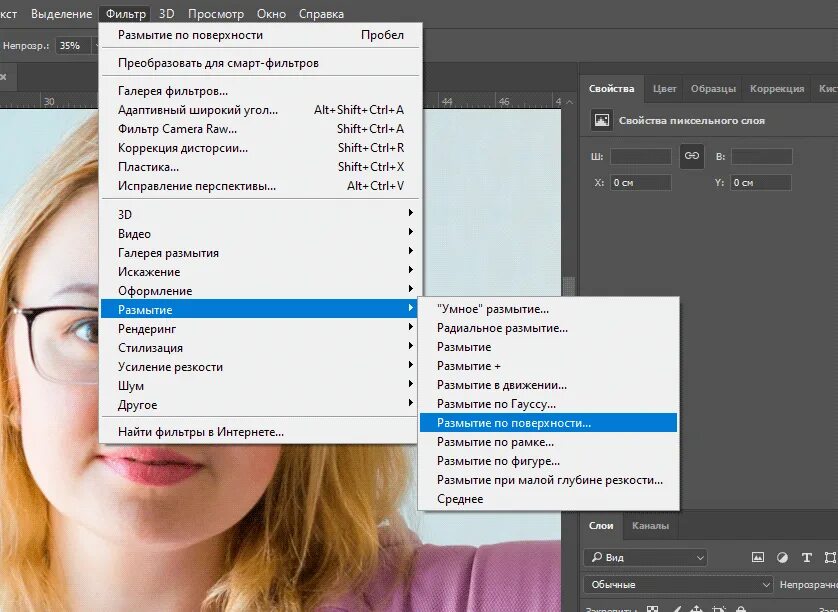Open the Вид layer filter type dropdown
Screen dimensions: 838x612
pos(646,557)
